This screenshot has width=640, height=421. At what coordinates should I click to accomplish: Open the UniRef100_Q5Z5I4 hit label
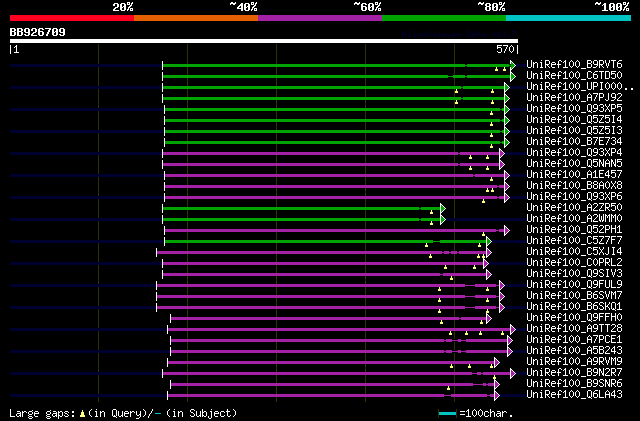pos(574,120)
